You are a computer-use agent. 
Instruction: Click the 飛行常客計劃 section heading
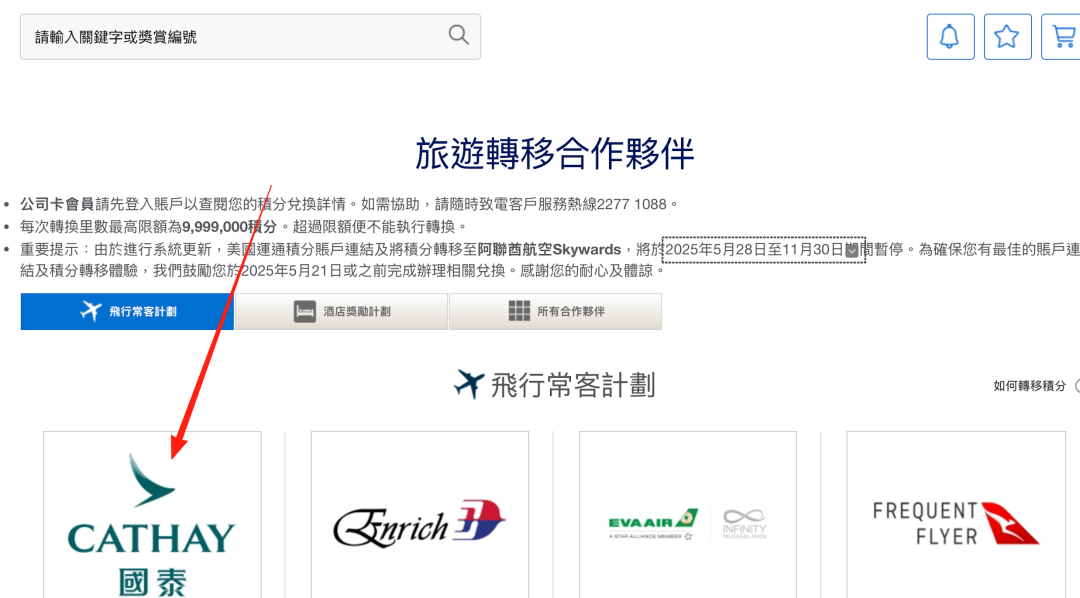554,385
